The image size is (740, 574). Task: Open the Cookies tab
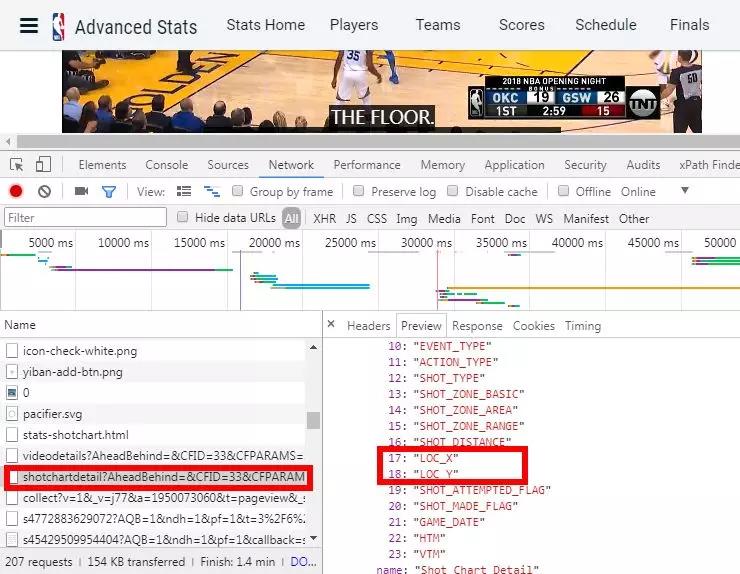pyautogui.click(x=534, y=326)
